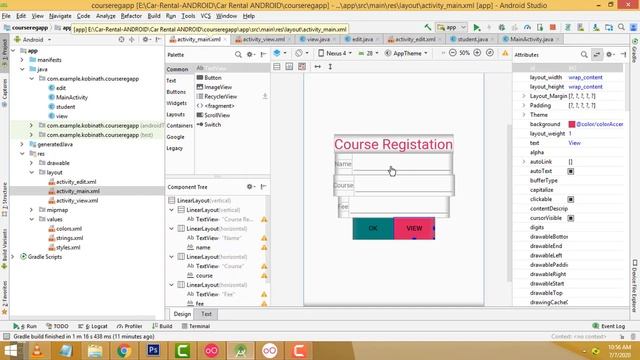Expand the drawable folder
The height and width of the screenshot is (360, 640).
[x=31, y=163]
